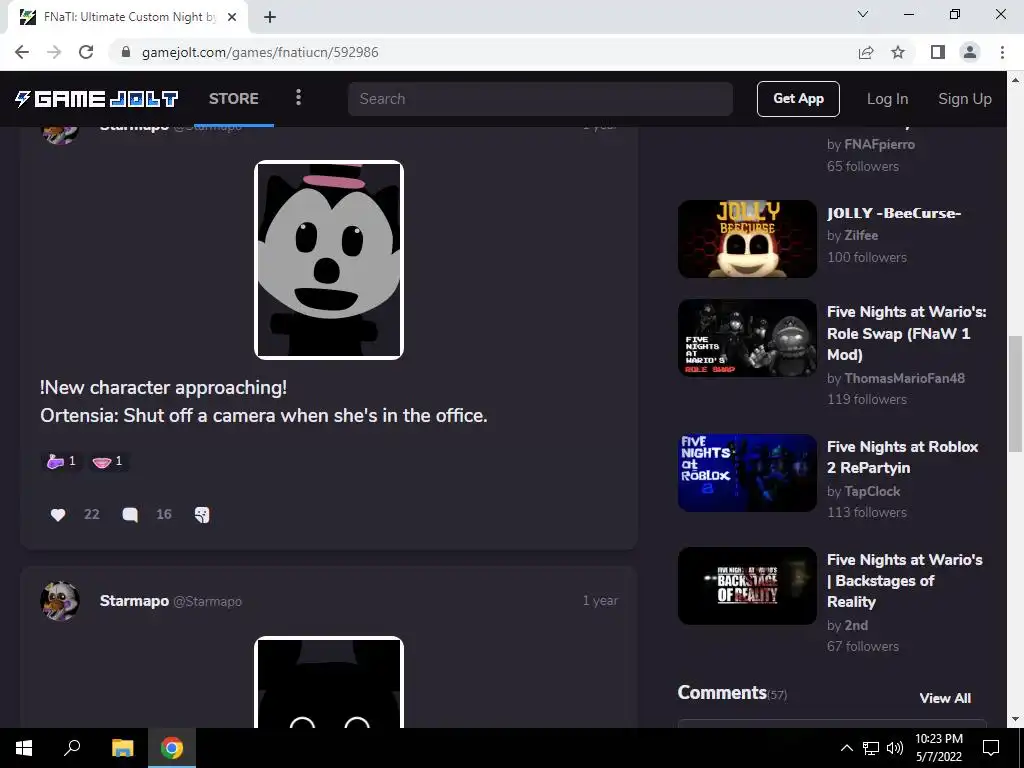The image size is (1024, 768).
Task: Focus the Game Jolt search field
Action: [x=540, y=99]
